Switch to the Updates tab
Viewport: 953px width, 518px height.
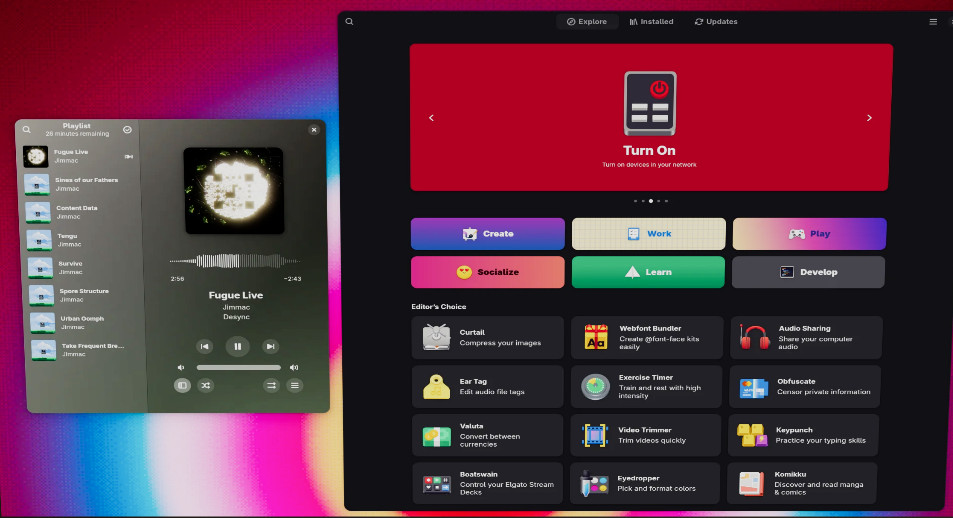[x=716, y=21]
